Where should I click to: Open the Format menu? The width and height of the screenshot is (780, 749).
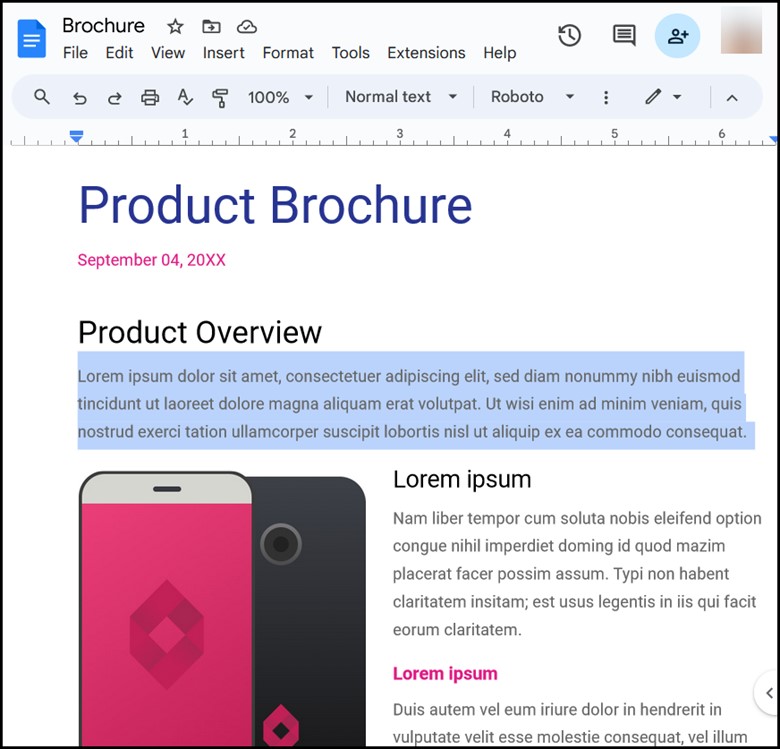tap(288, 53)
